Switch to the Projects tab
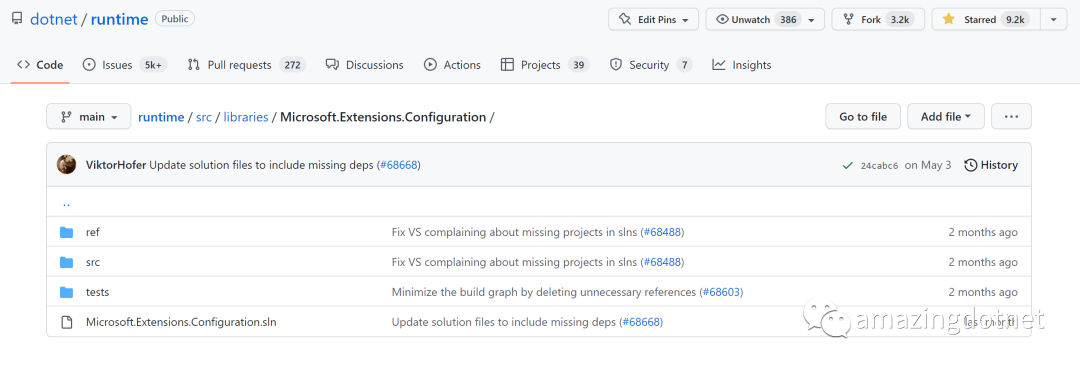The width and height of the screenshot is (1080, 370). [545, 65]
